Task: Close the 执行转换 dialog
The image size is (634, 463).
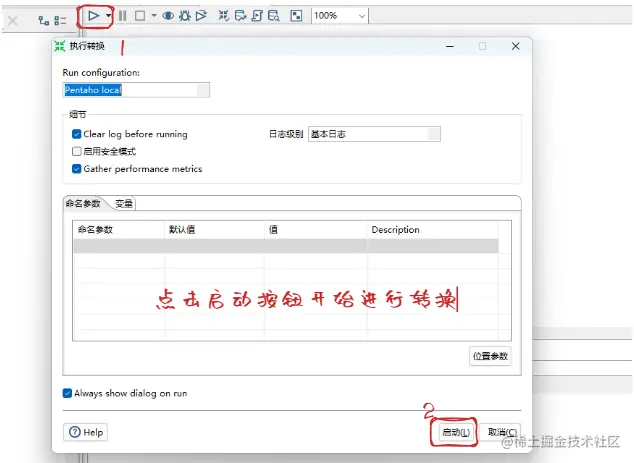Action: tap(516, 46)
